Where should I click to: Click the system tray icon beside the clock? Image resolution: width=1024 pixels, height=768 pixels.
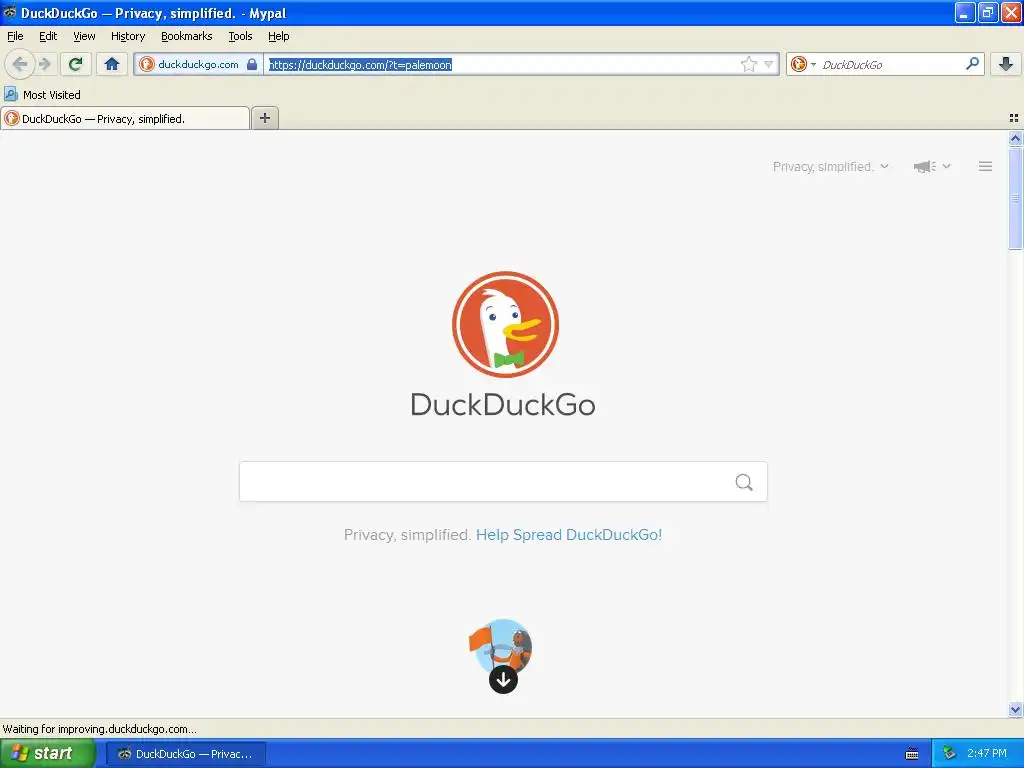click(949, 754)
